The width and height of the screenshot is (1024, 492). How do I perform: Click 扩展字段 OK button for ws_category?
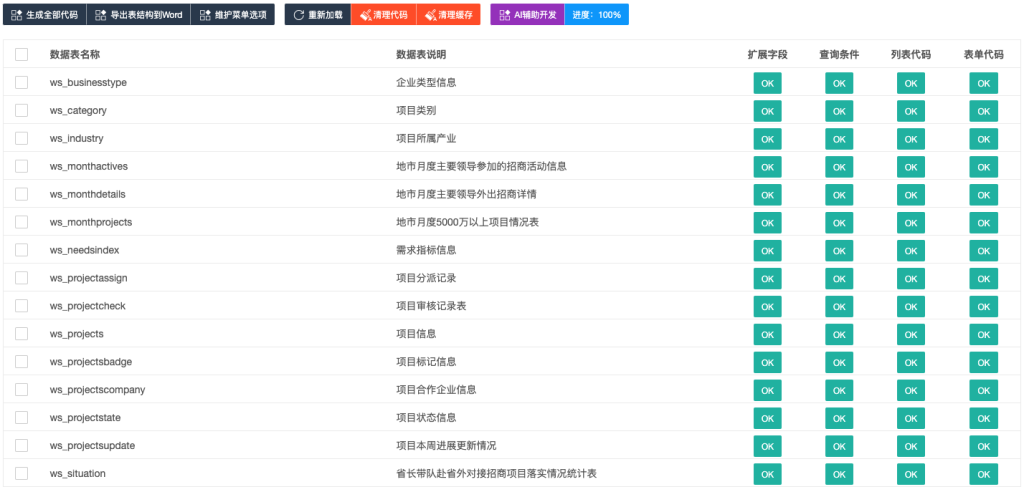point(767,111)
